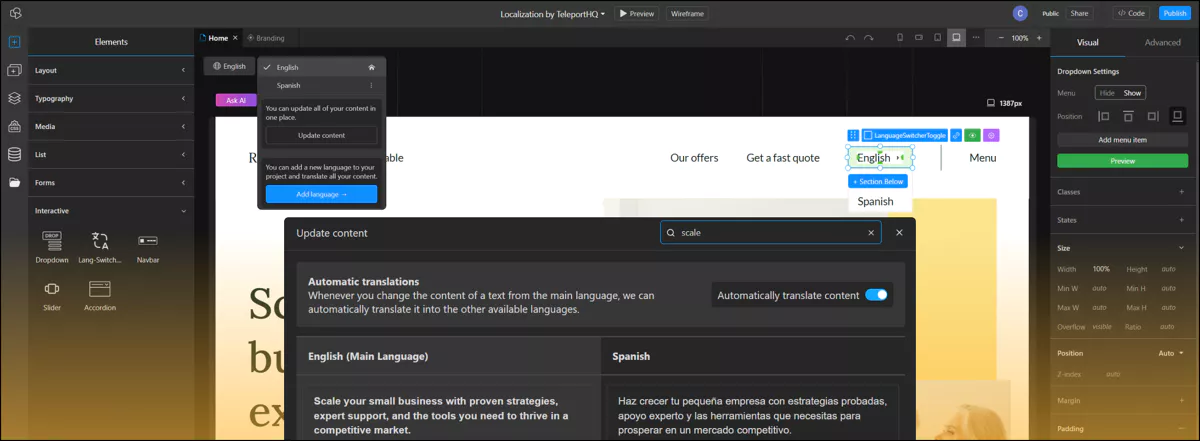This screenshot has height=441, width=1200.
Task: Click the drag handle on LanguageSwitcherToggle
Action: [853, 135]
